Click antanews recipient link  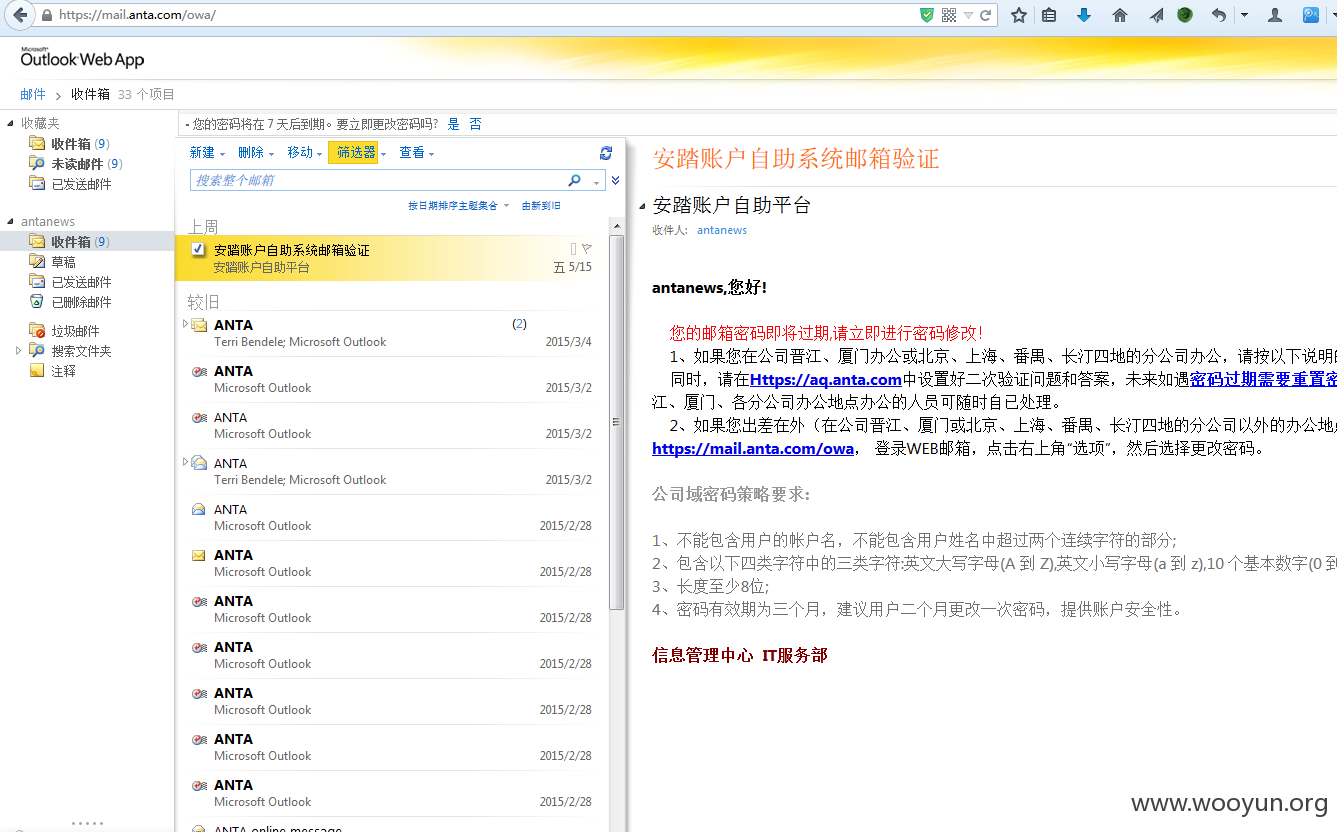pos(722,230)
